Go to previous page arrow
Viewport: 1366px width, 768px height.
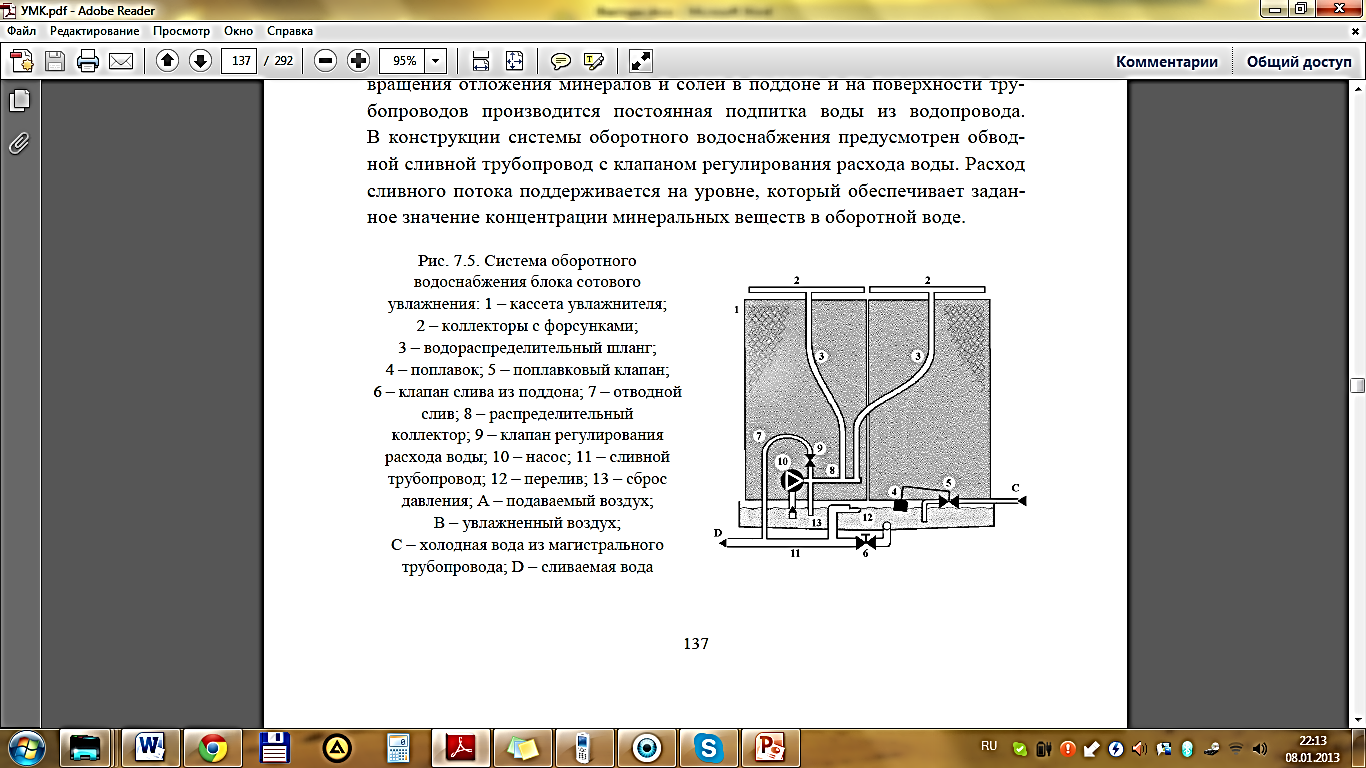pos(168,61)
